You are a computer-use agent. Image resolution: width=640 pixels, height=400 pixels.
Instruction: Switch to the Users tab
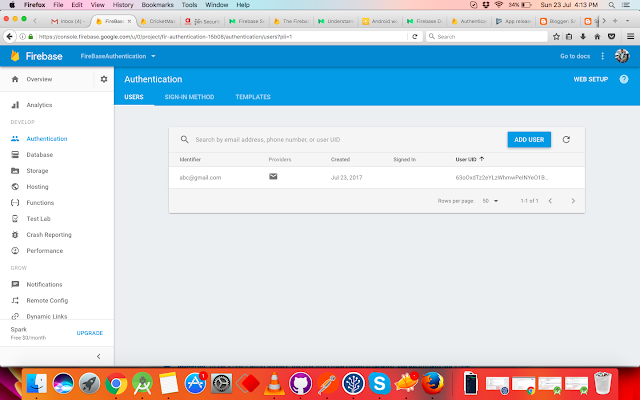coord(134,97)
